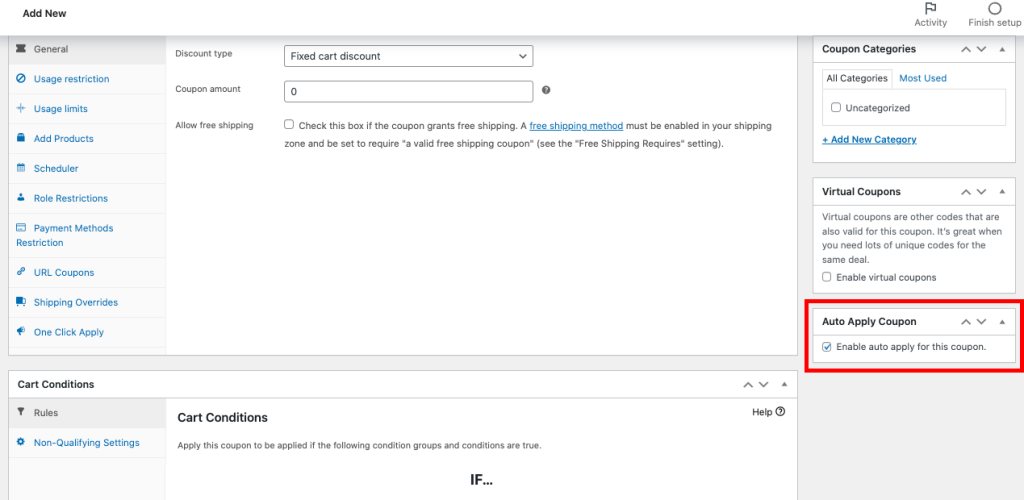The height and width of the screenshot is (500, 1024).
Task: Collapse the Cart Conditions panel
Action: [785, 384]
